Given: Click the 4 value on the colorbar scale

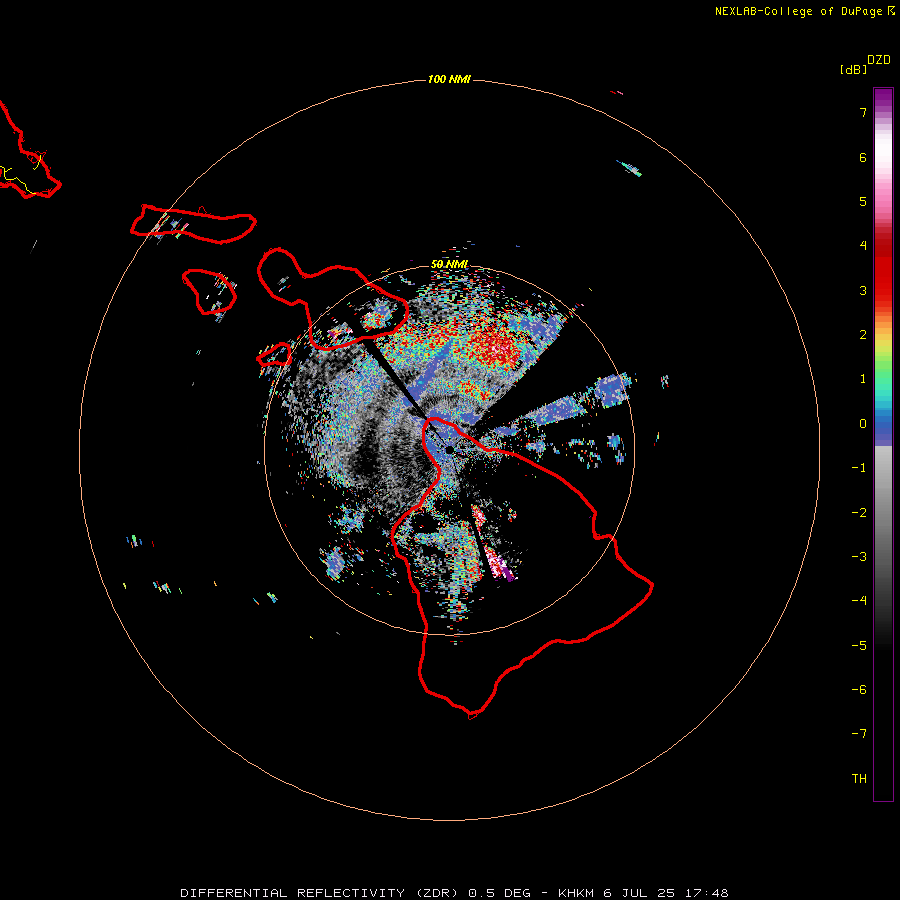Looking at the screenshot, I should [x=863, y=246].
